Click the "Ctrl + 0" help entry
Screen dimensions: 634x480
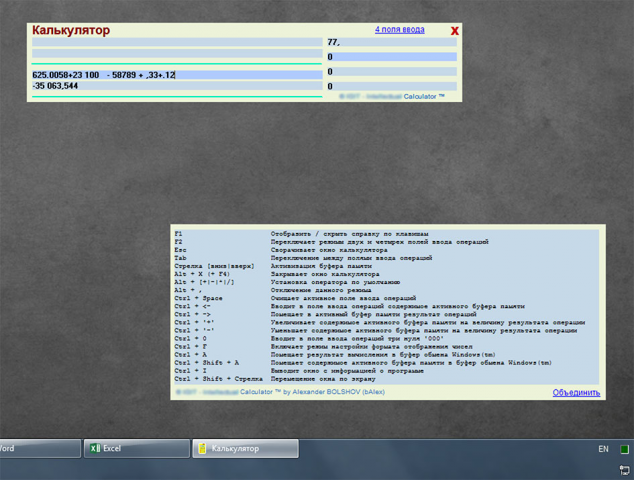click(190, 339)
